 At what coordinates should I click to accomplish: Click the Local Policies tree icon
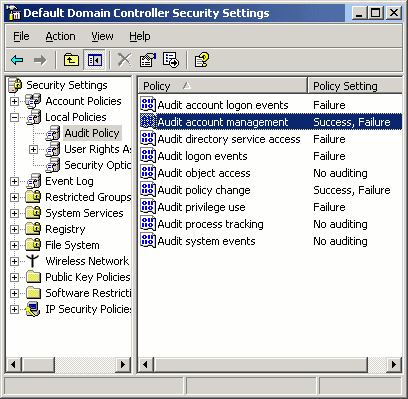point(34,117)
